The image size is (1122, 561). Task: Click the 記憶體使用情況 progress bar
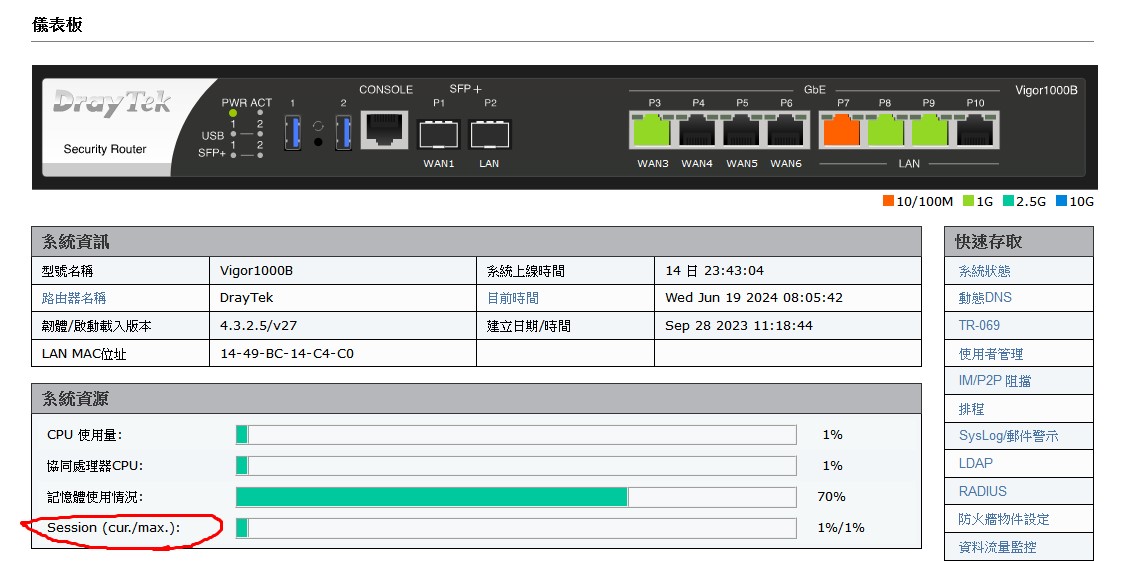(515, 497)
